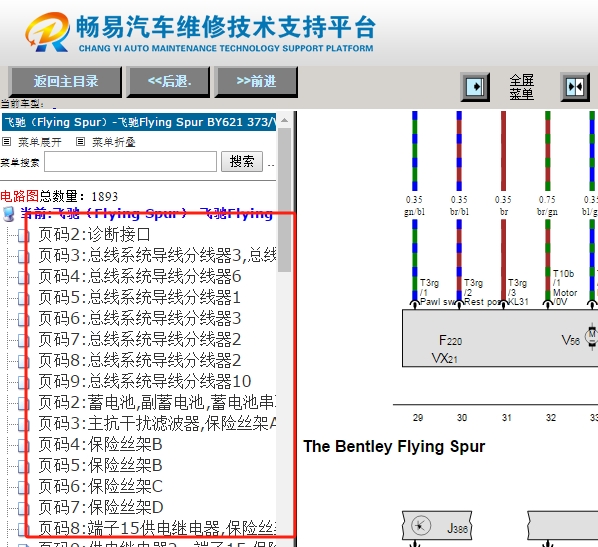The height and width of the screenshot is (547, 598).
Task: Click track number 31 in diagram
Action: (x=506, y=418)
